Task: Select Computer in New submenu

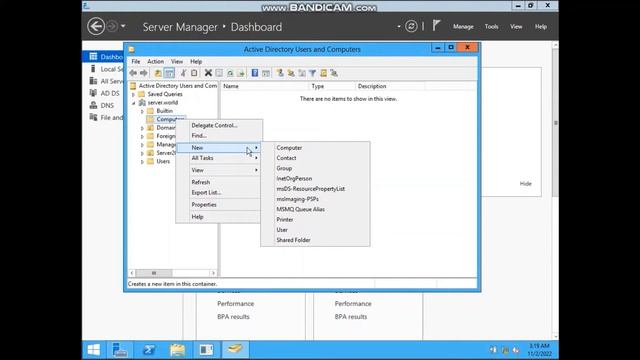Action: (x=315, y=148)
